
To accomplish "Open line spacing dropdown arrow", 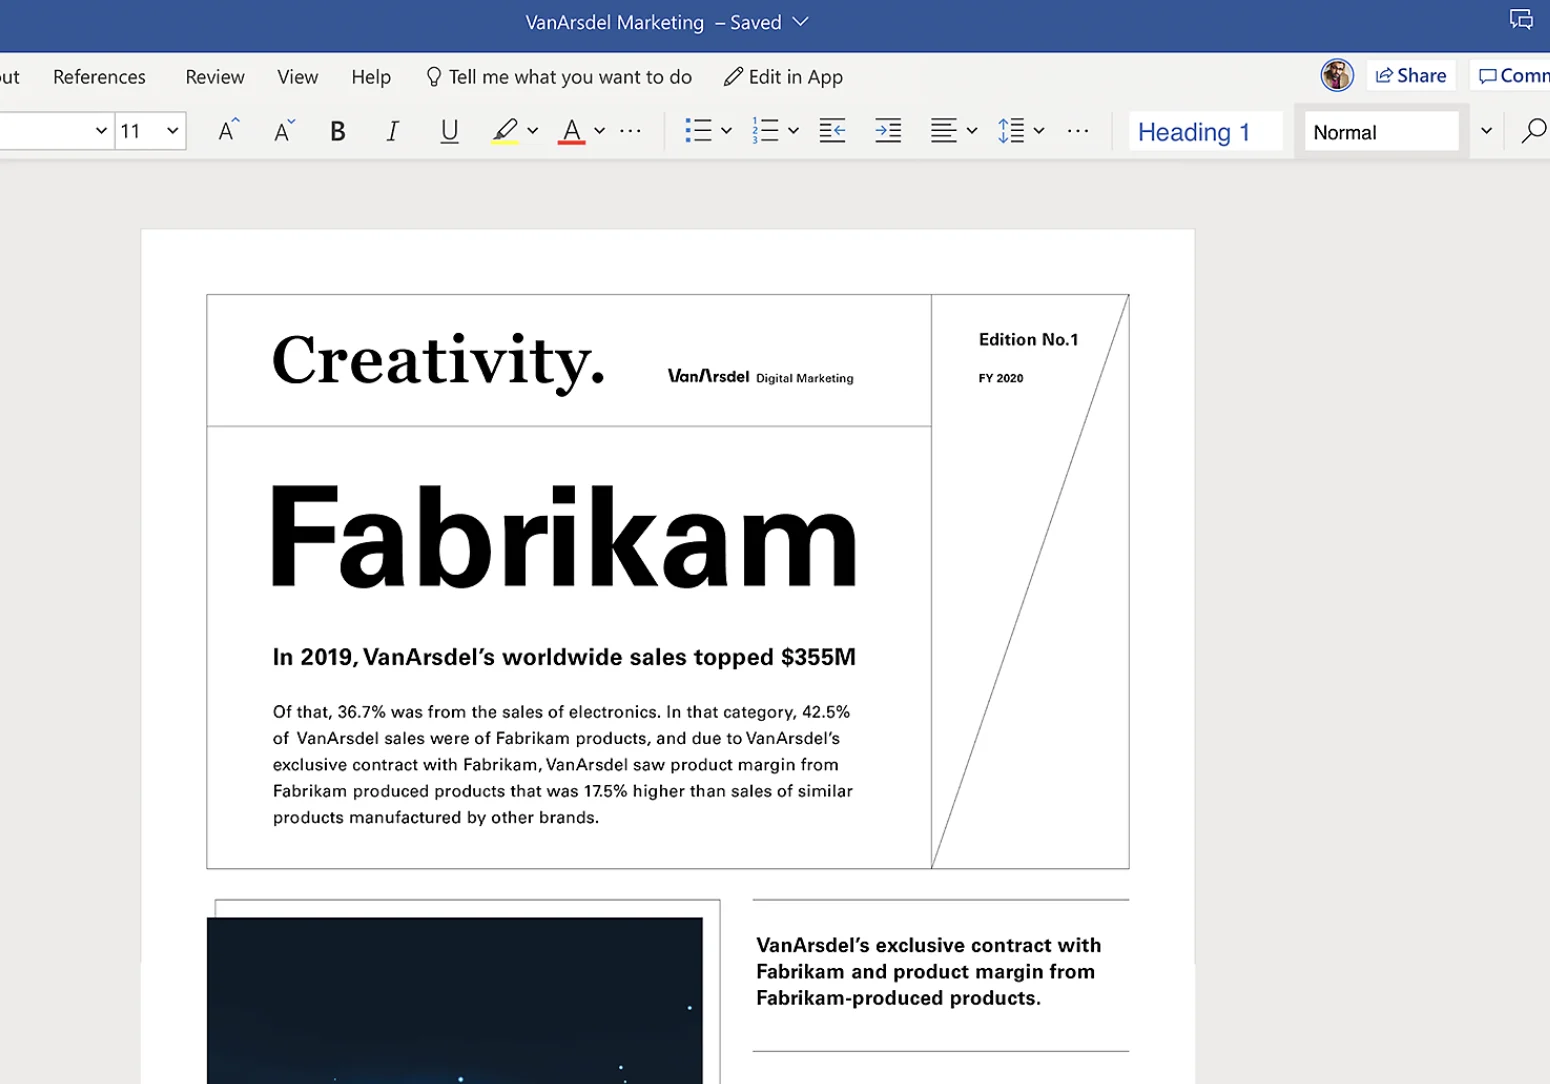I will coord(1039,131).
